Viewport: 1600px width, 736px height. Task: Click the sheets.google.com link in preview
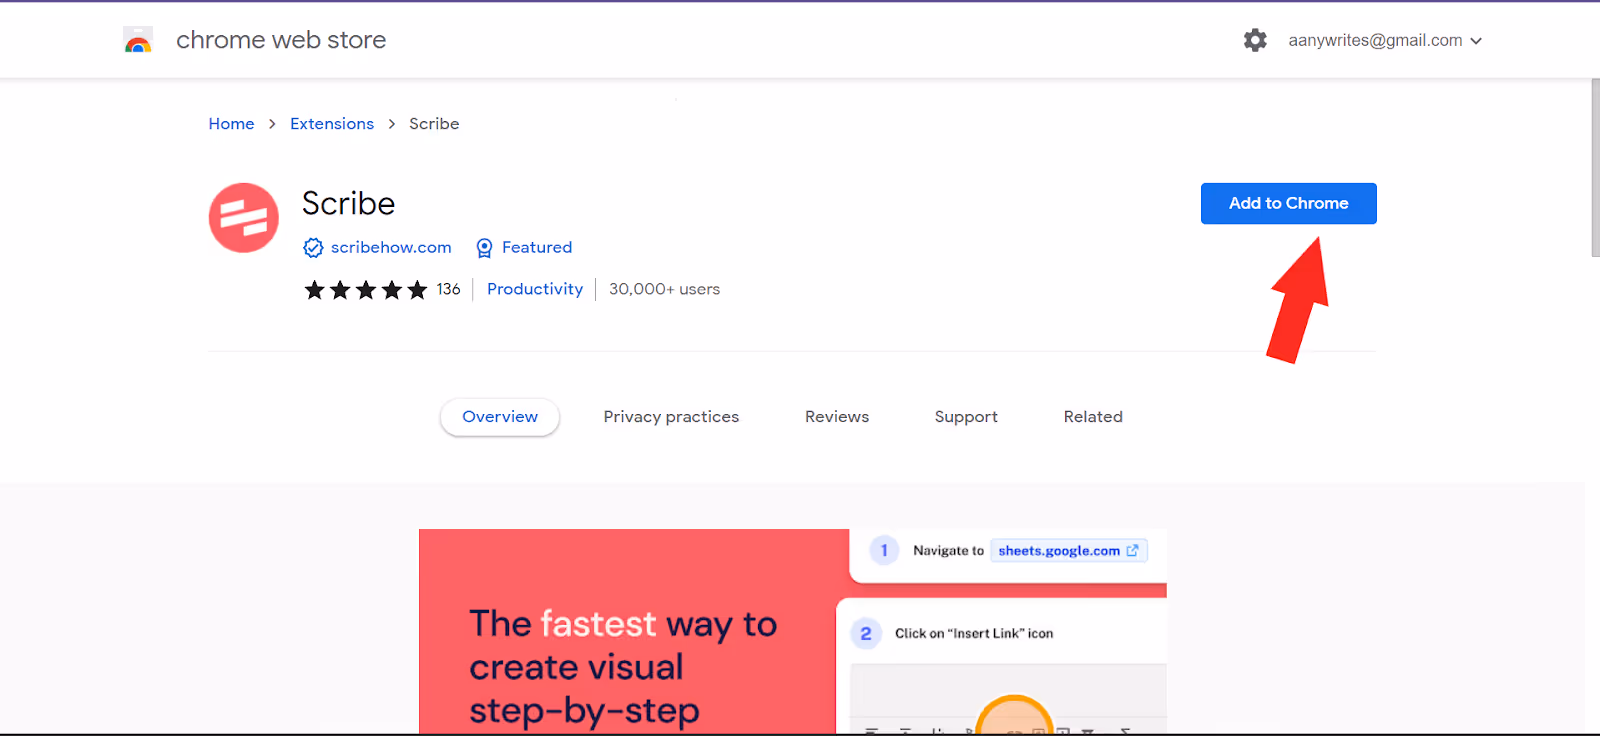coord(1068,551)
